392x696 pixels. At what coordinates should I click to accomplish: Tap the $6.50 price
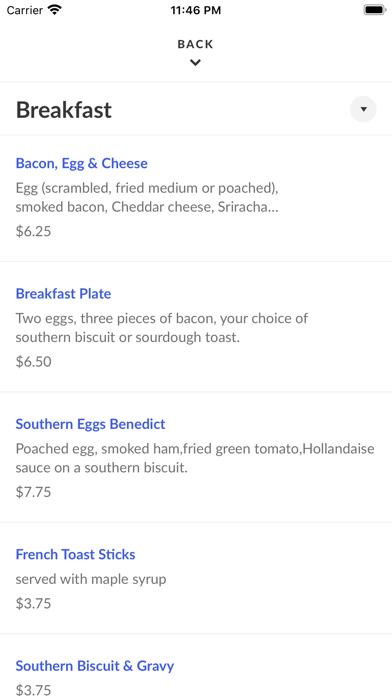point(34,362)
